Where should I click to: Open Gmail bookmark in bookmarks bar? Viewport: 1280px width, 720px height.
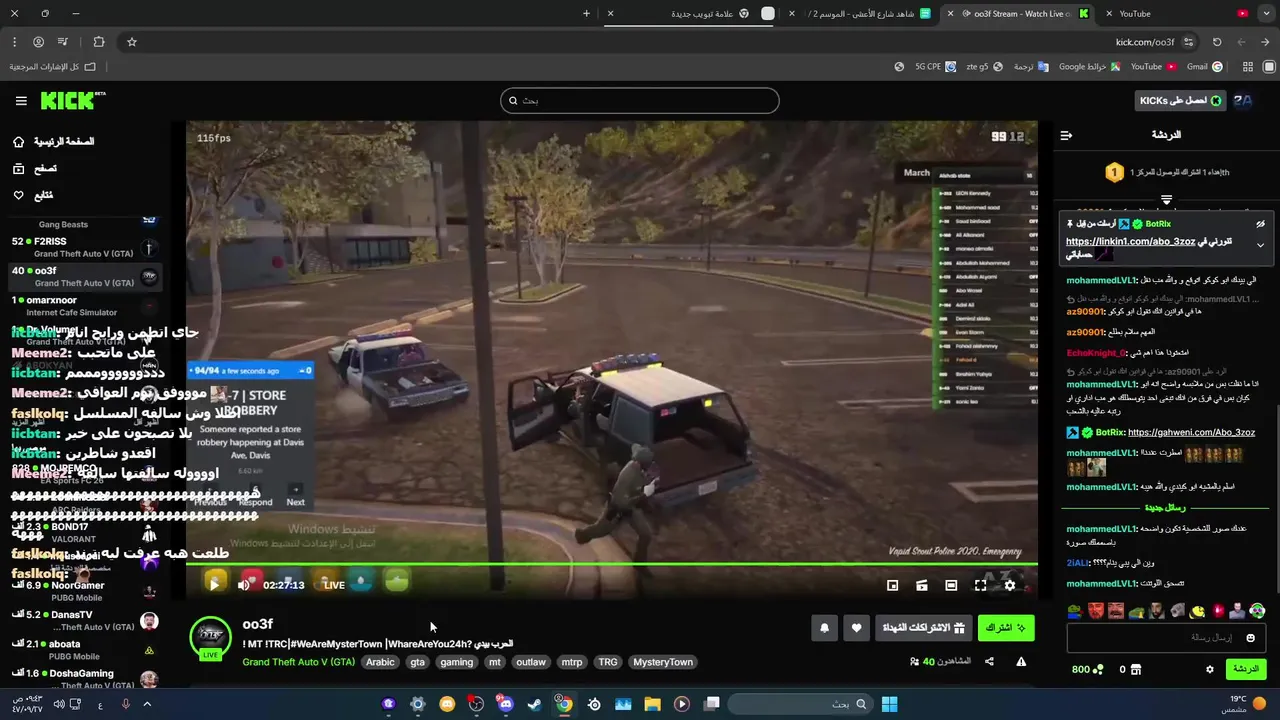point(1204,67)
